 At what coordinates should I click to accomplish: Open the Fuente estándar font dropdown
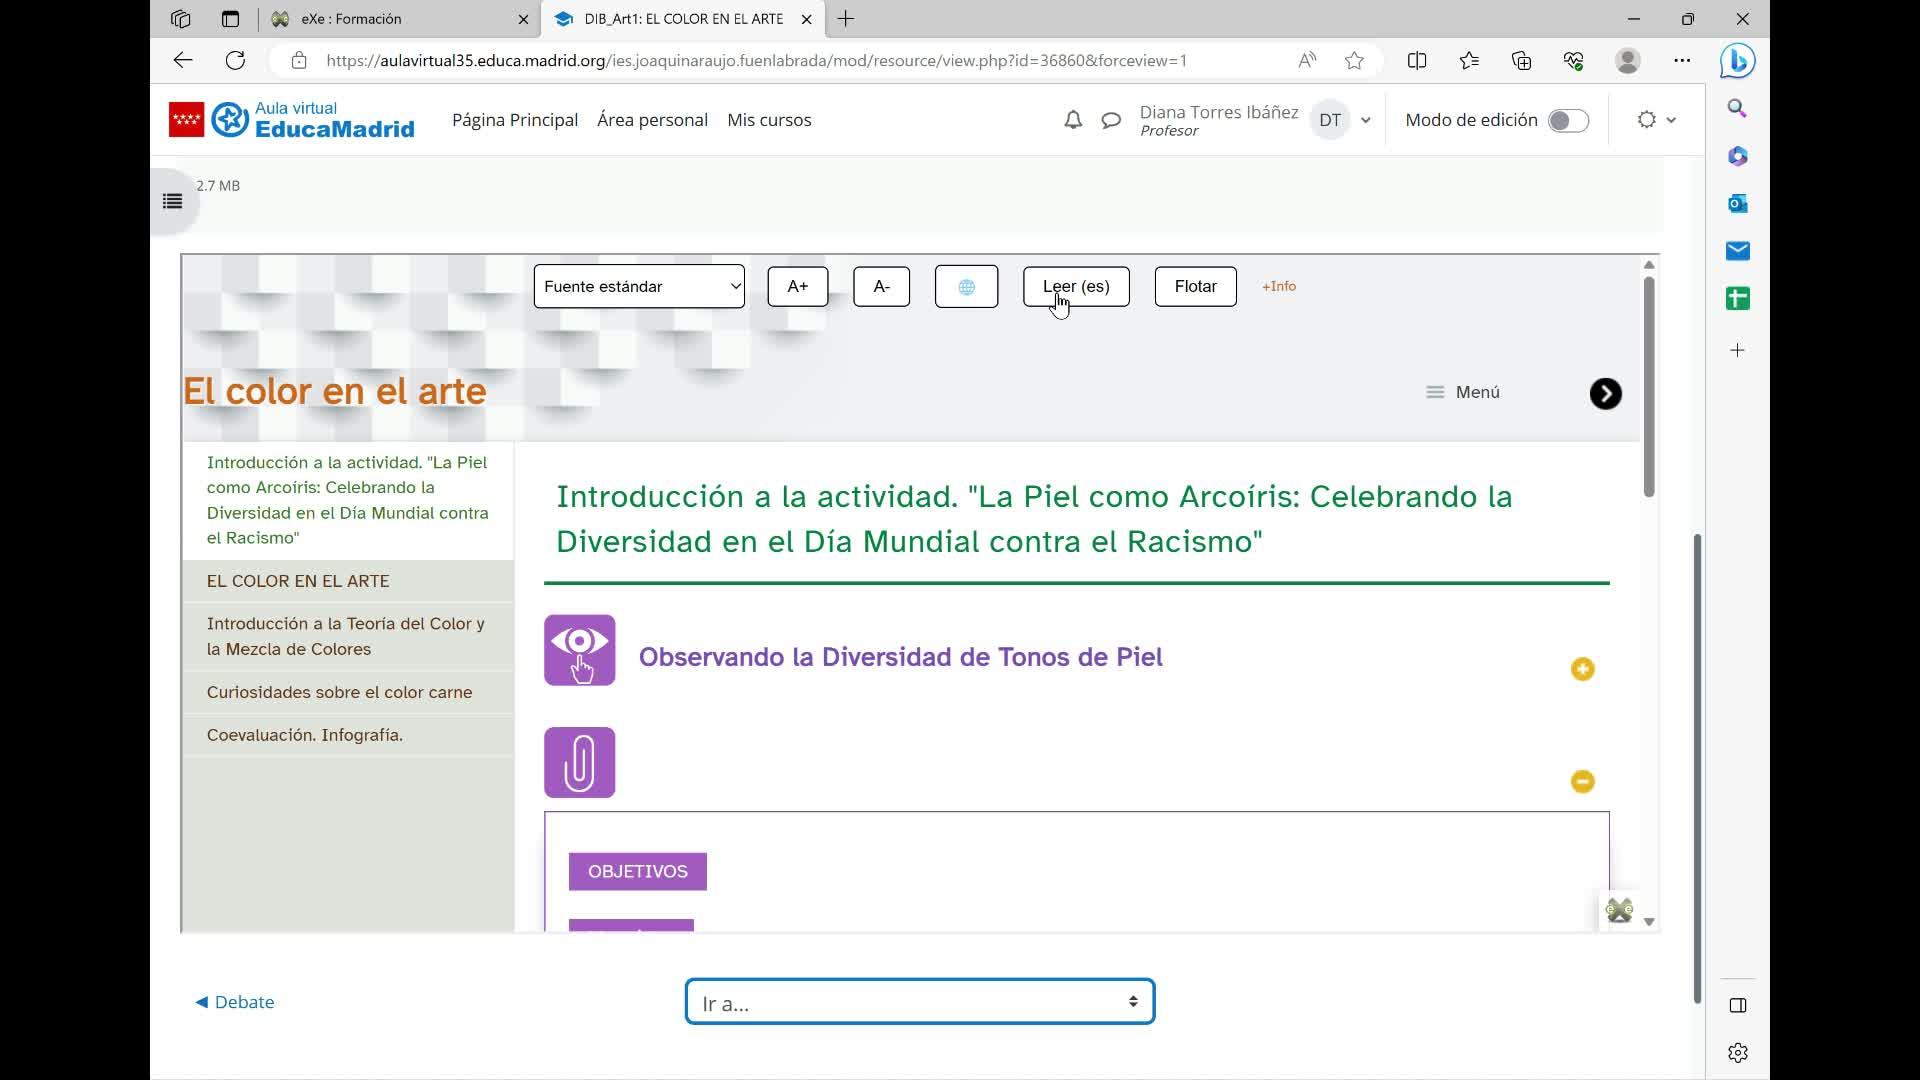(639, 287)
